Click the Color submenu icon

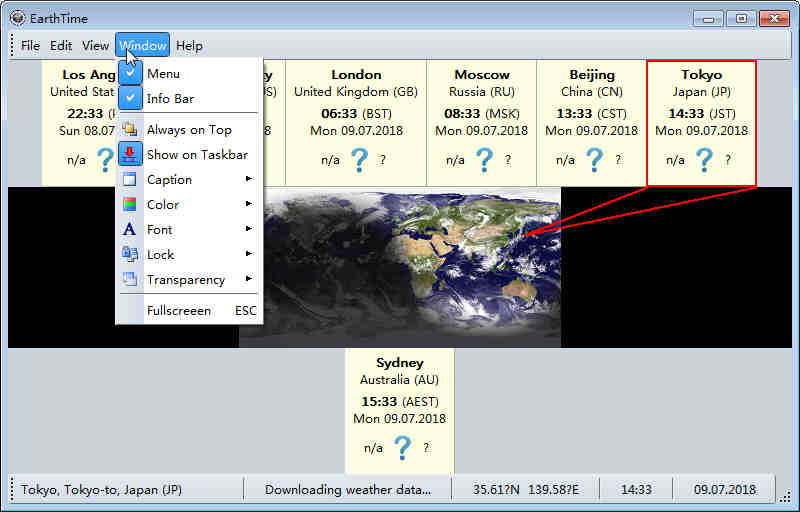point(130,204)
